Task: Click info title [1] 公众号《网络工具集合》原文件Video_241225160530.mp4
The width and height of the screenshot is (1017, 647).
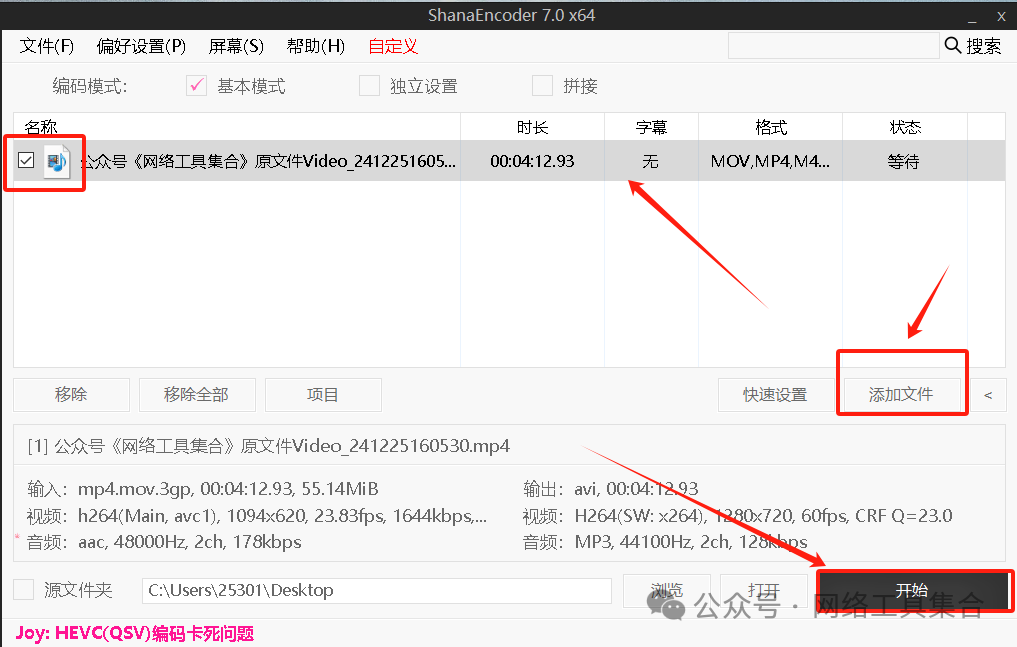Action: click(269, 446)
